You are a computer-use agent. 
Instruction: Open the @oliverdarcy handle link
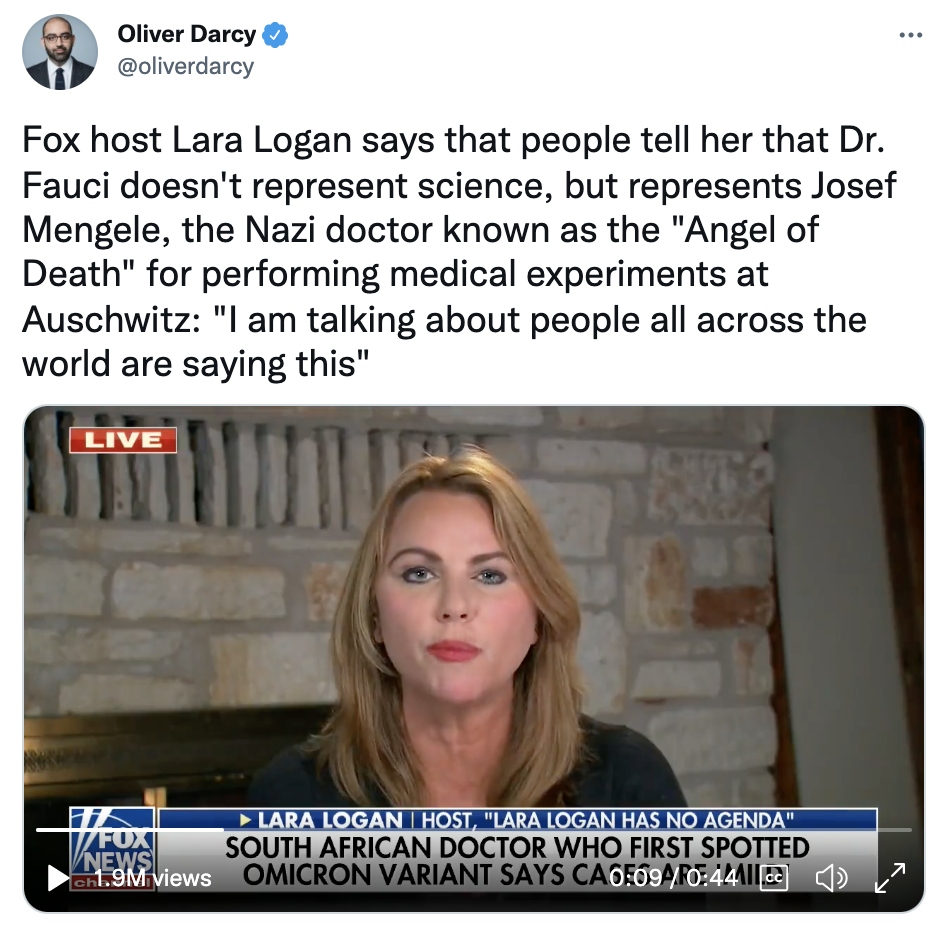click(186, 66)
